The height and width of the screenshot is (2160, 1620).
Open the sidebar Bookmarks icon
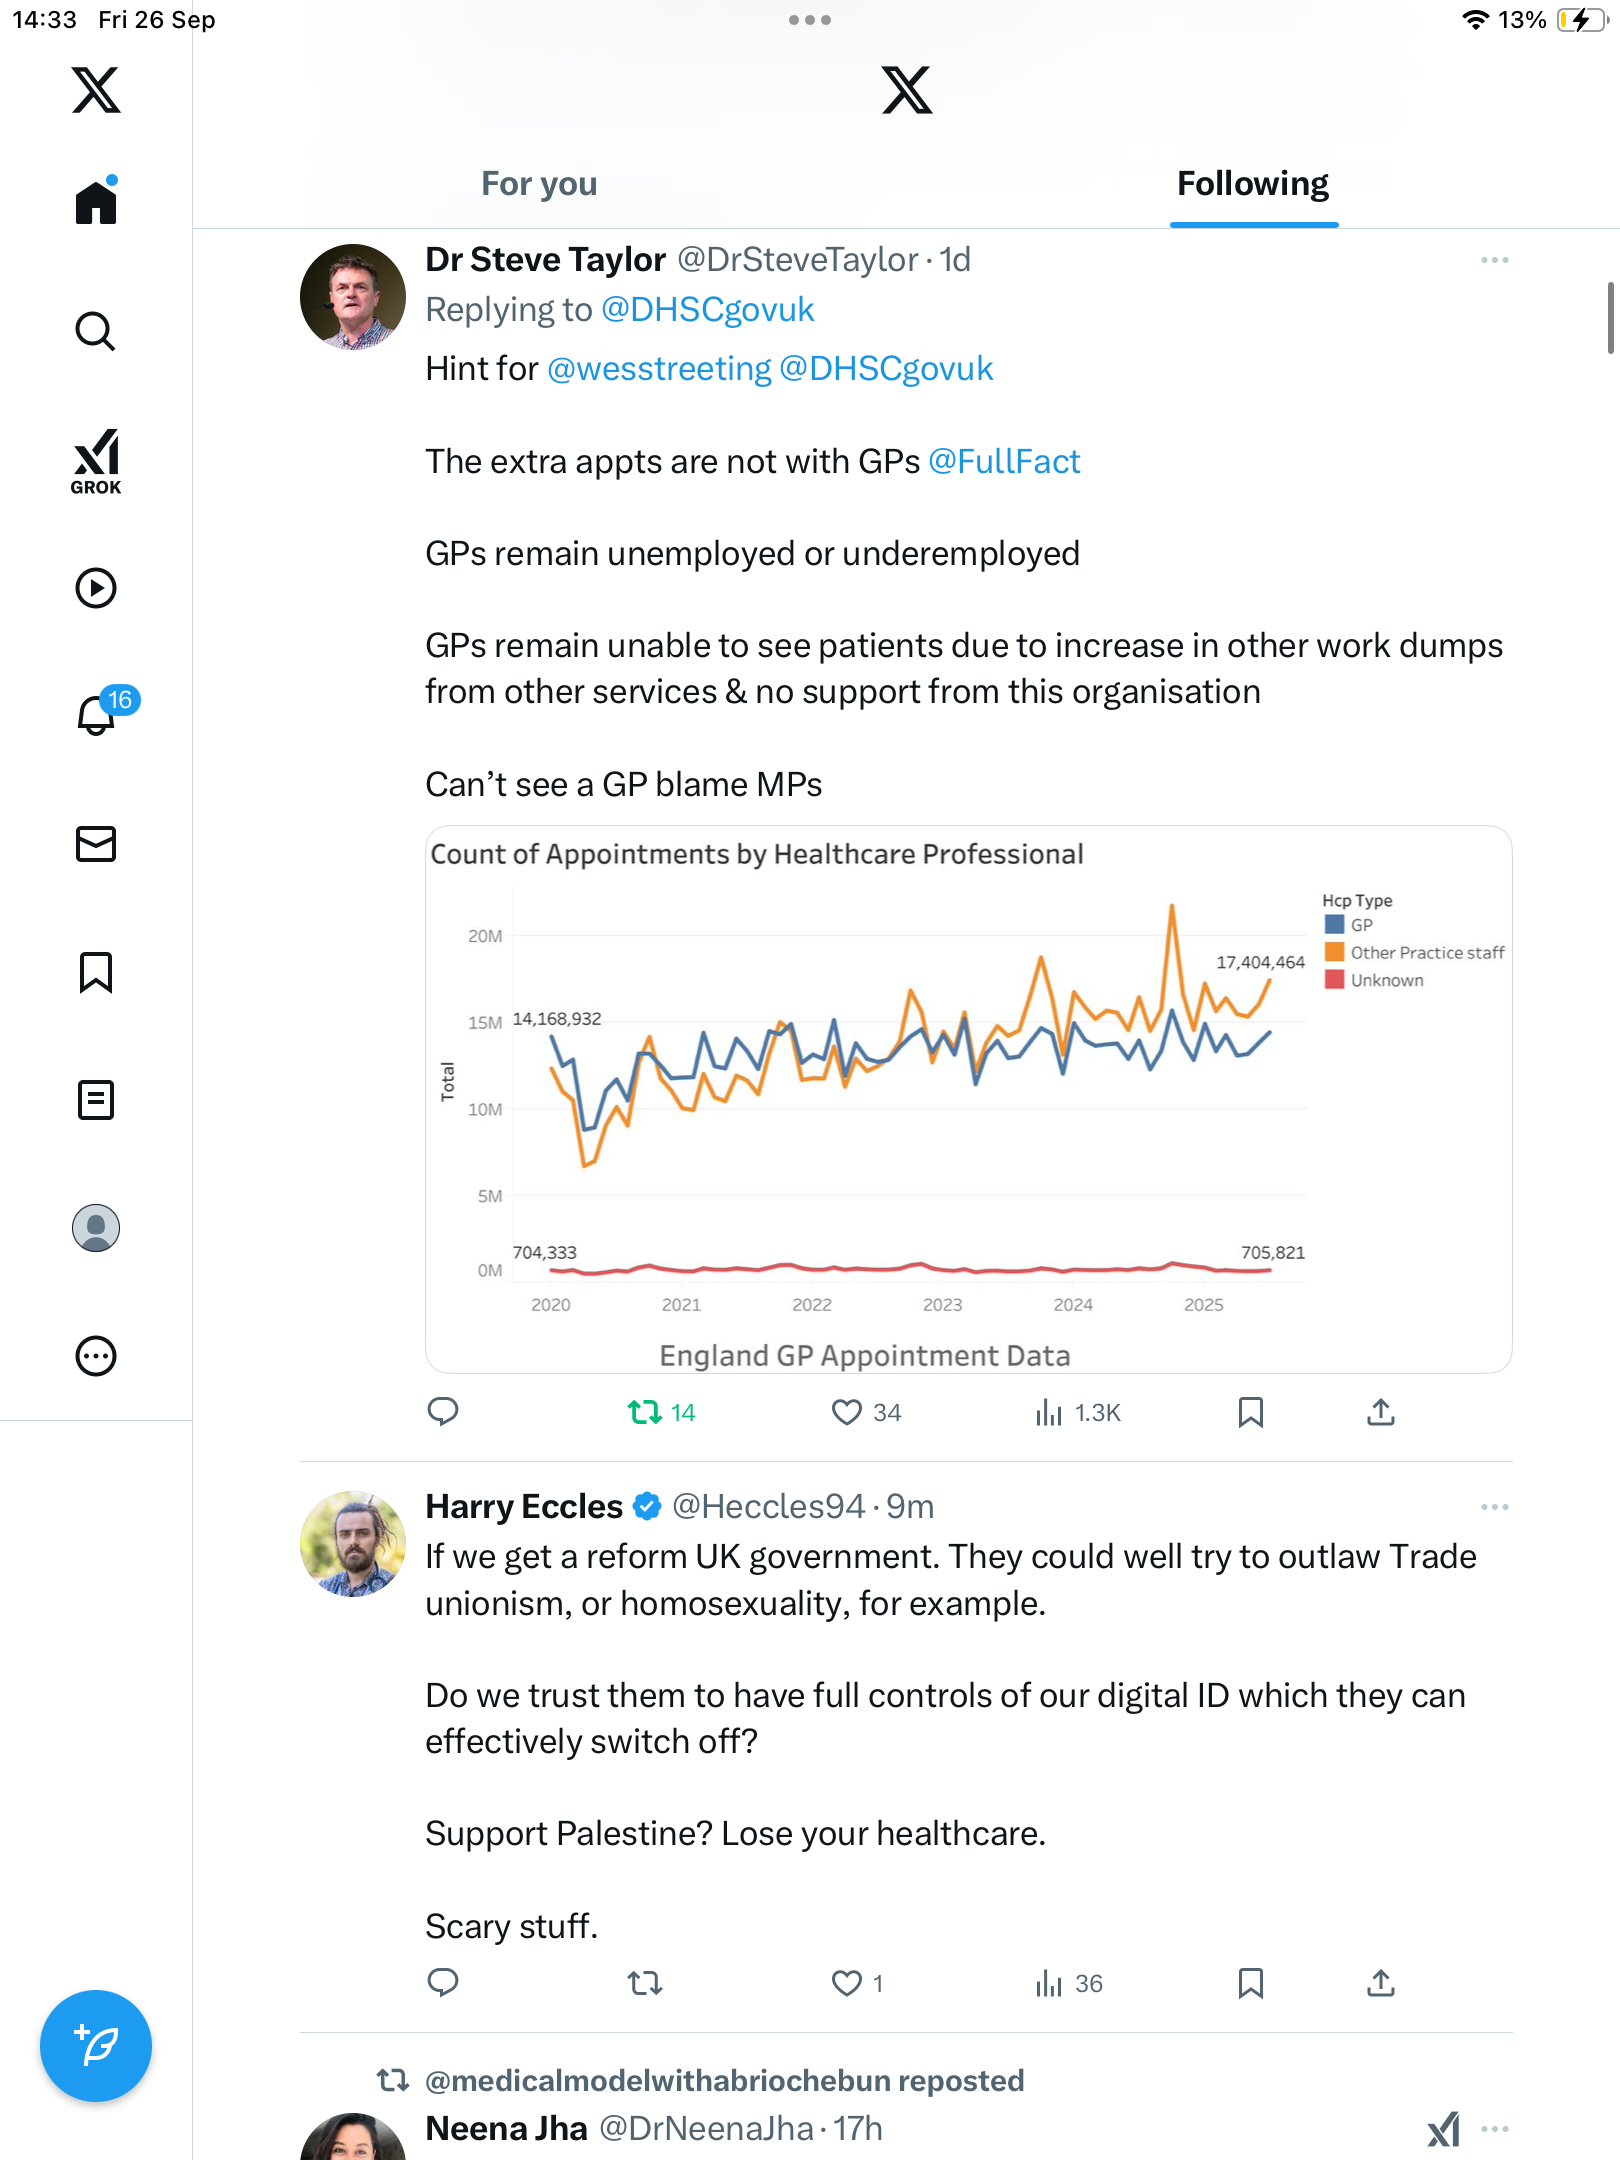coord(96,972)
